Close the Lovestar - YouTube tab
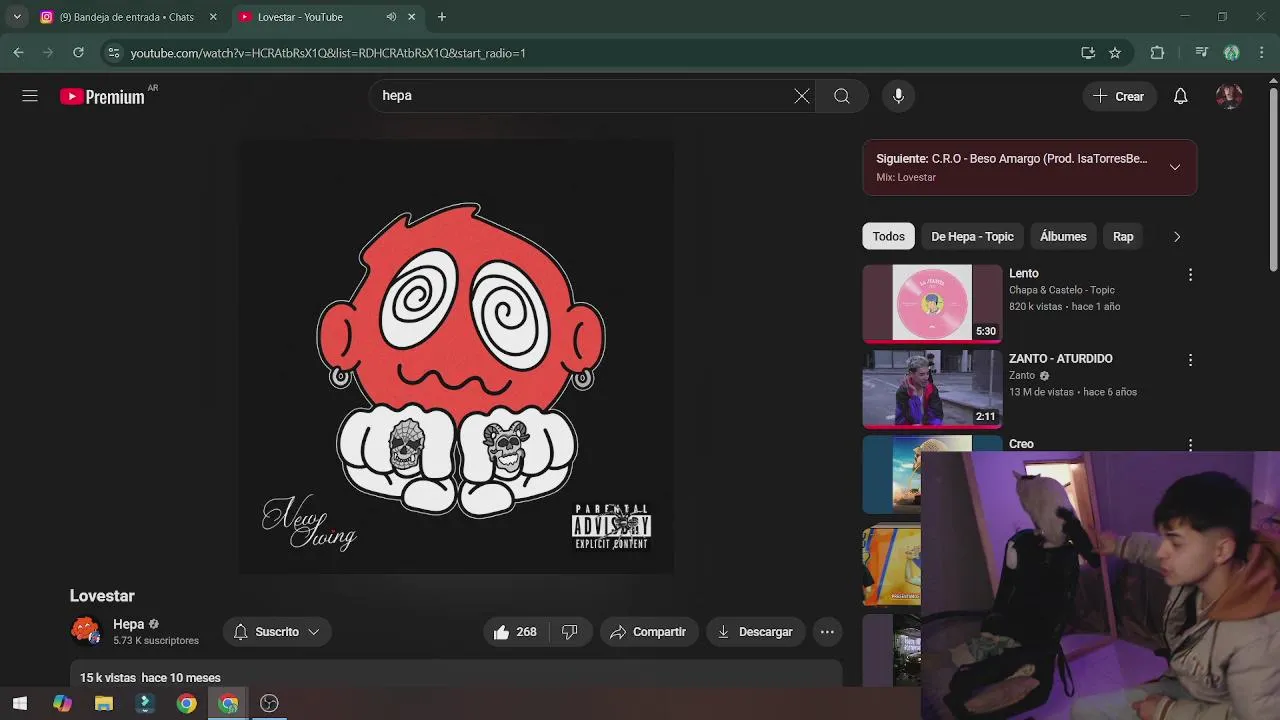Image resolution: width=1280 pixels, height=720 pixels. pos(411,17)
